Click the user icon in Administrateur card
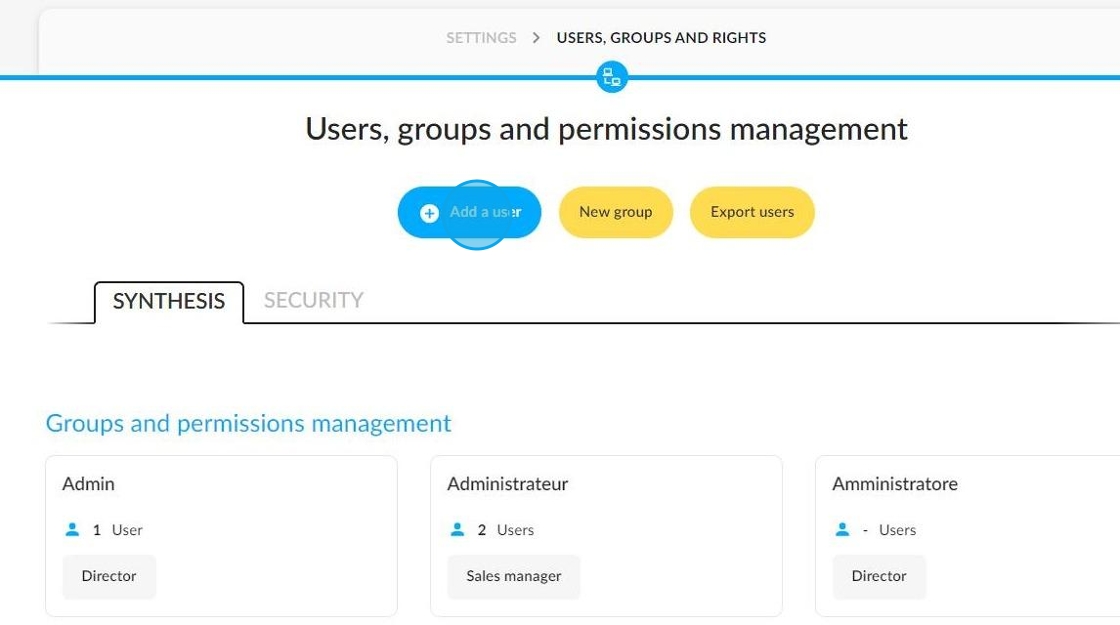This screenshot has width=1120, height=625. point(457,529)
